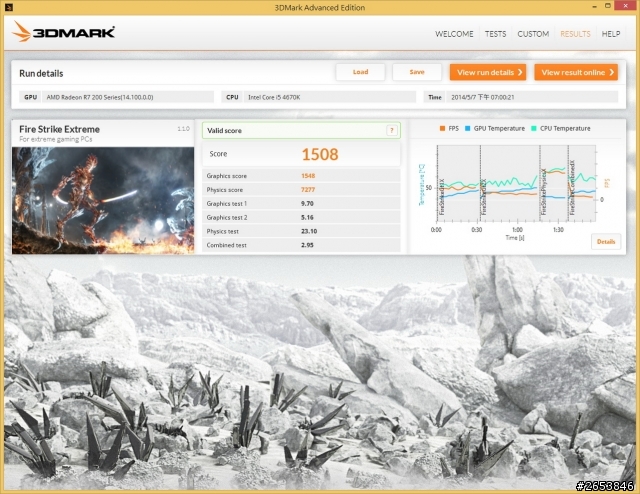Click the FireStrikePhysicsX graph marker

[543, 192]
